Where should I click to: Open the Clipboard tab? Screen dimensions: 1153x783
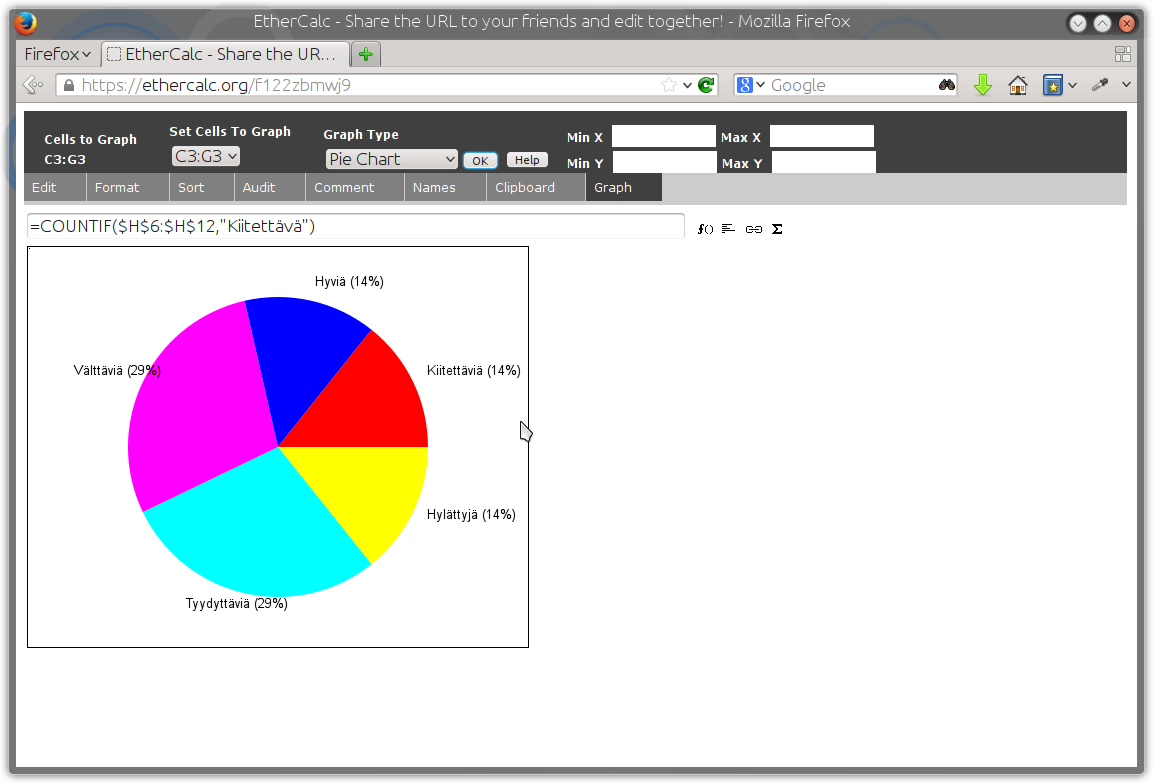525,187
